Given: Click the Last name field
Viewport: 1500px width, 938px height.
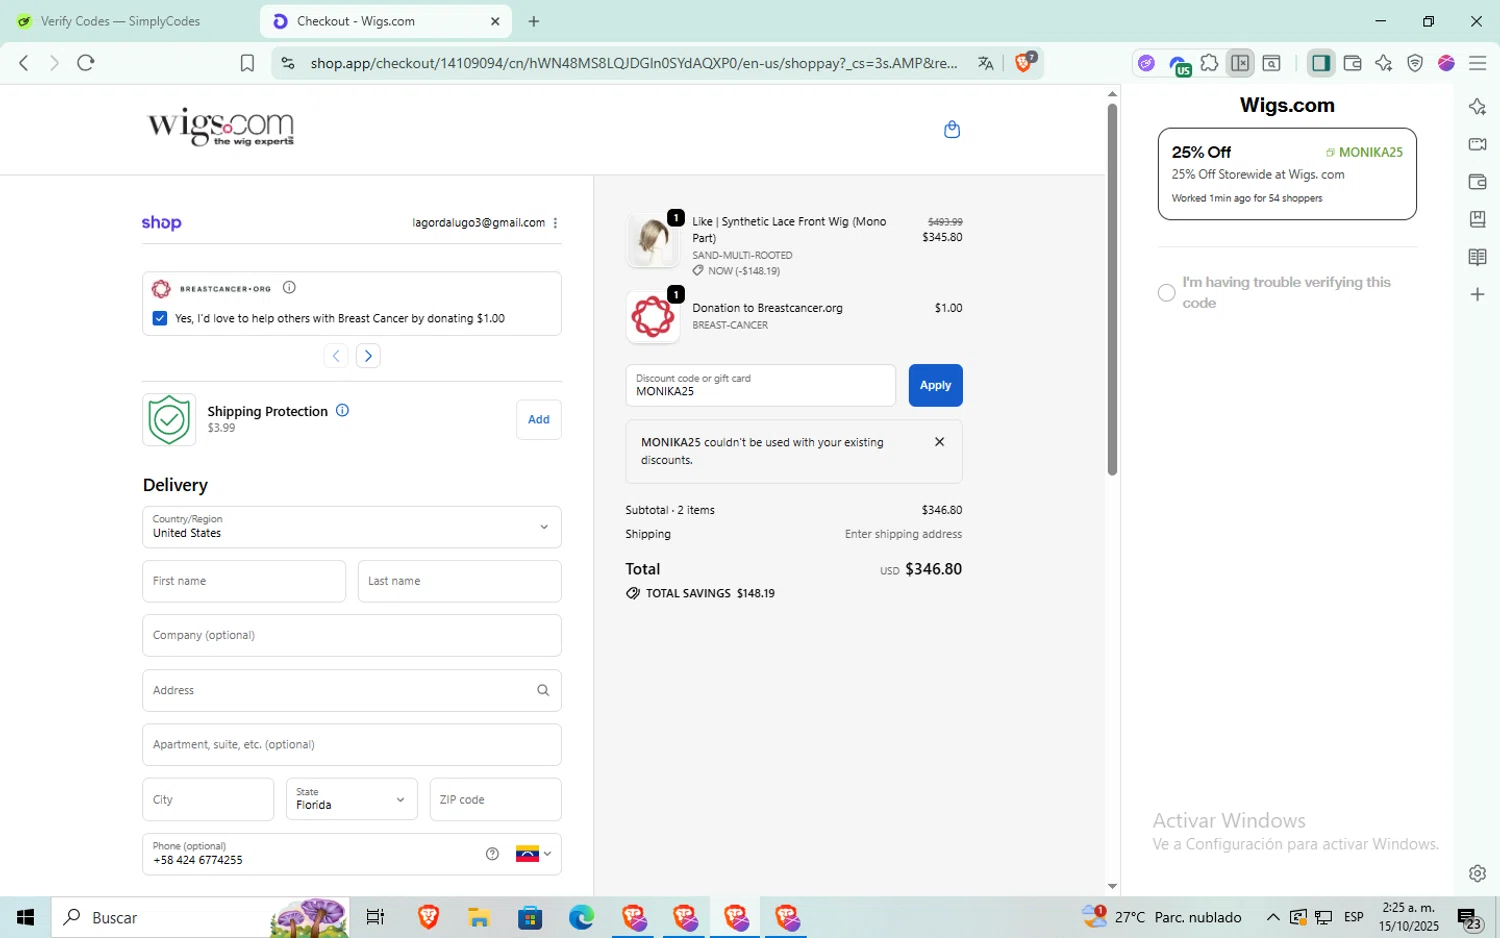Looking at the screenshot, I should coord(459,581).
